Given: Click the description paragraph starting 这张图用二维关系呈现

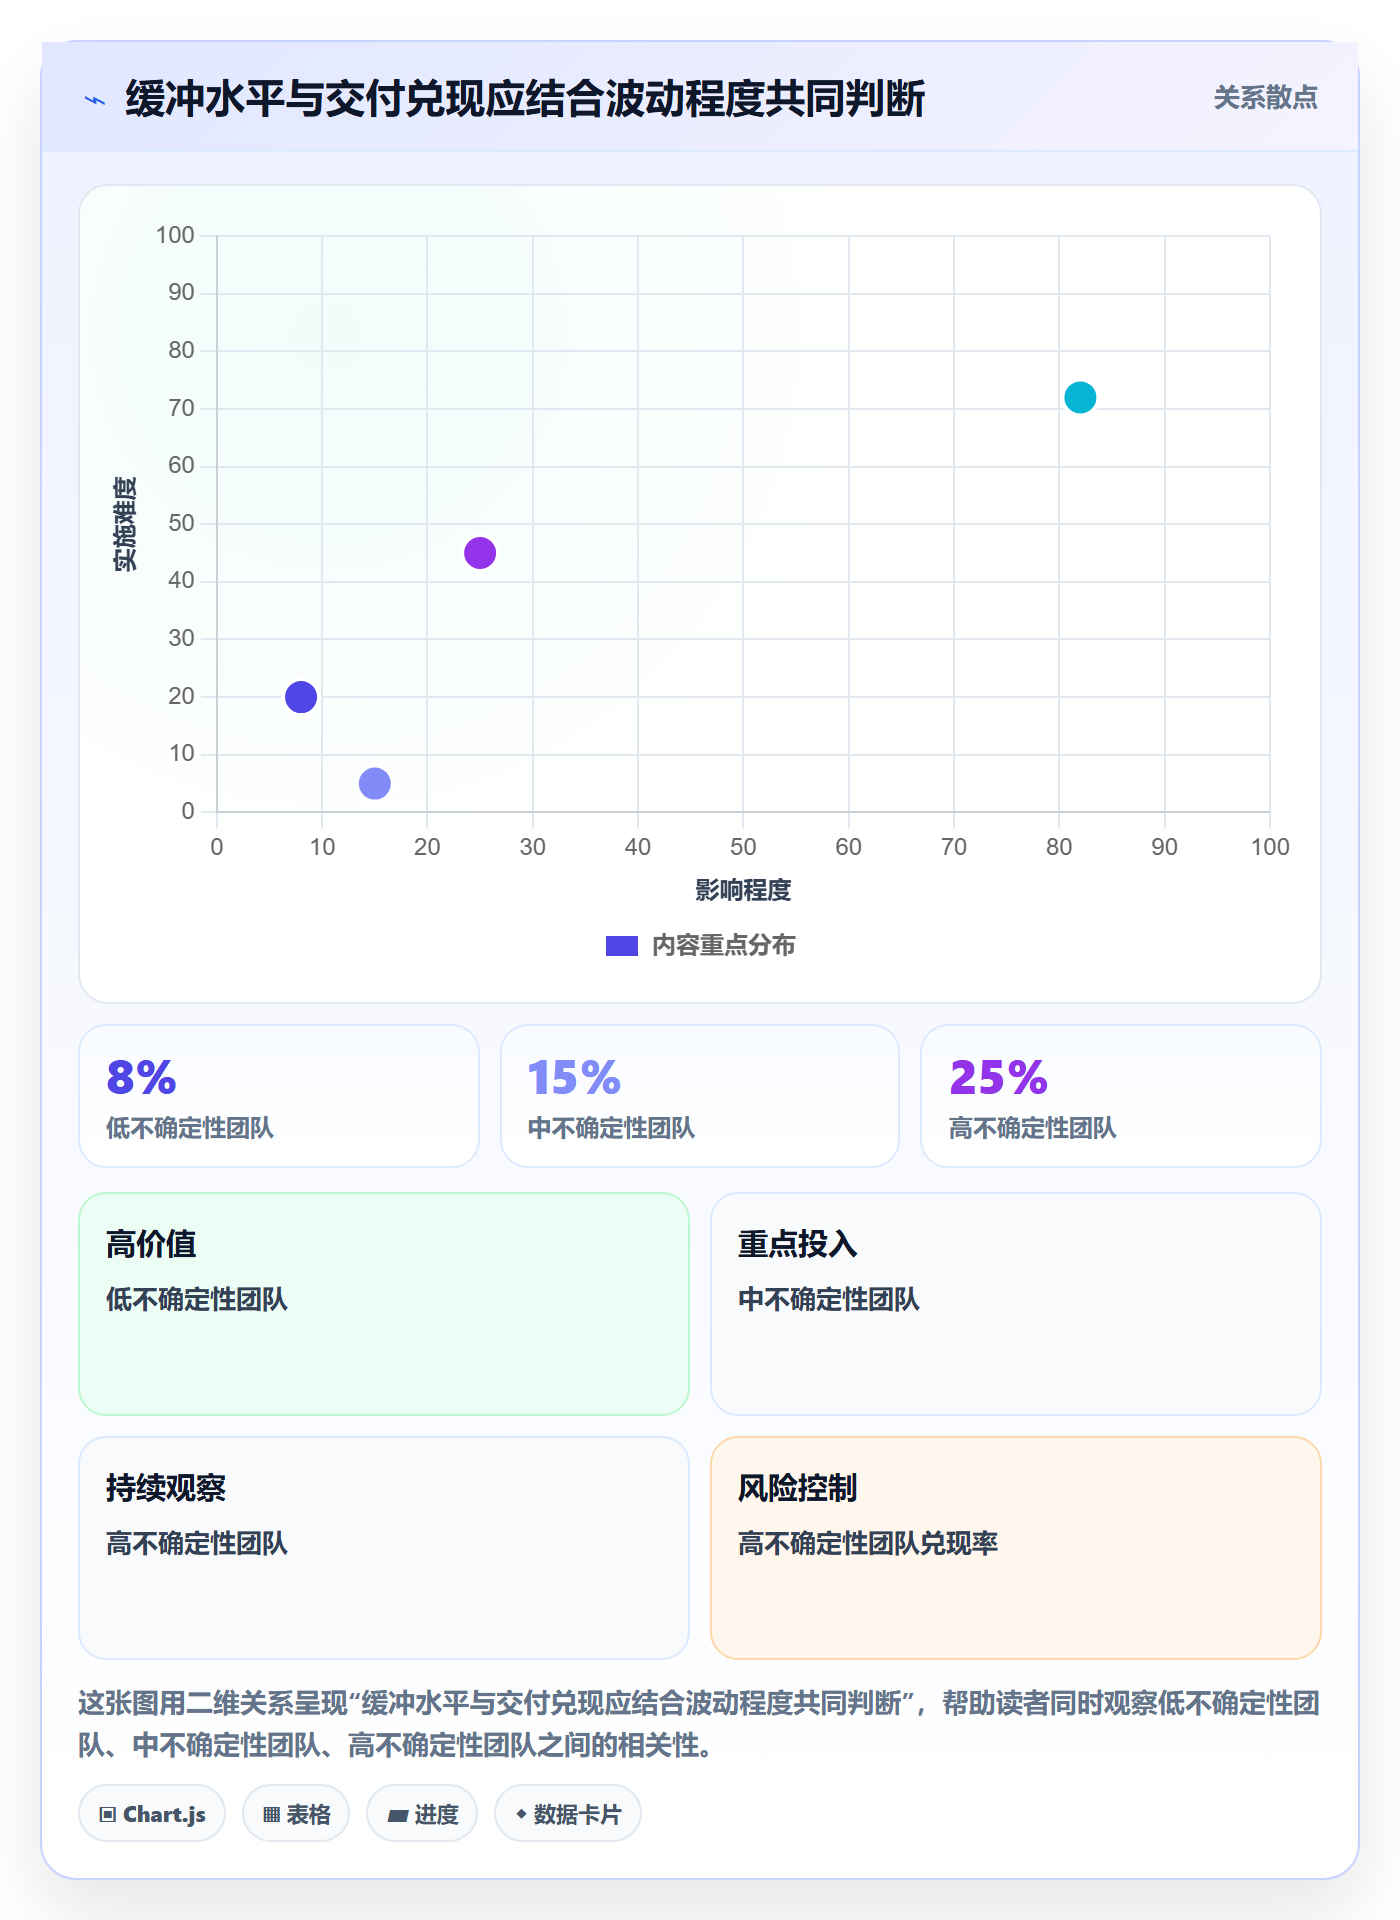Looking at the screenshot, I should 699,1723.
